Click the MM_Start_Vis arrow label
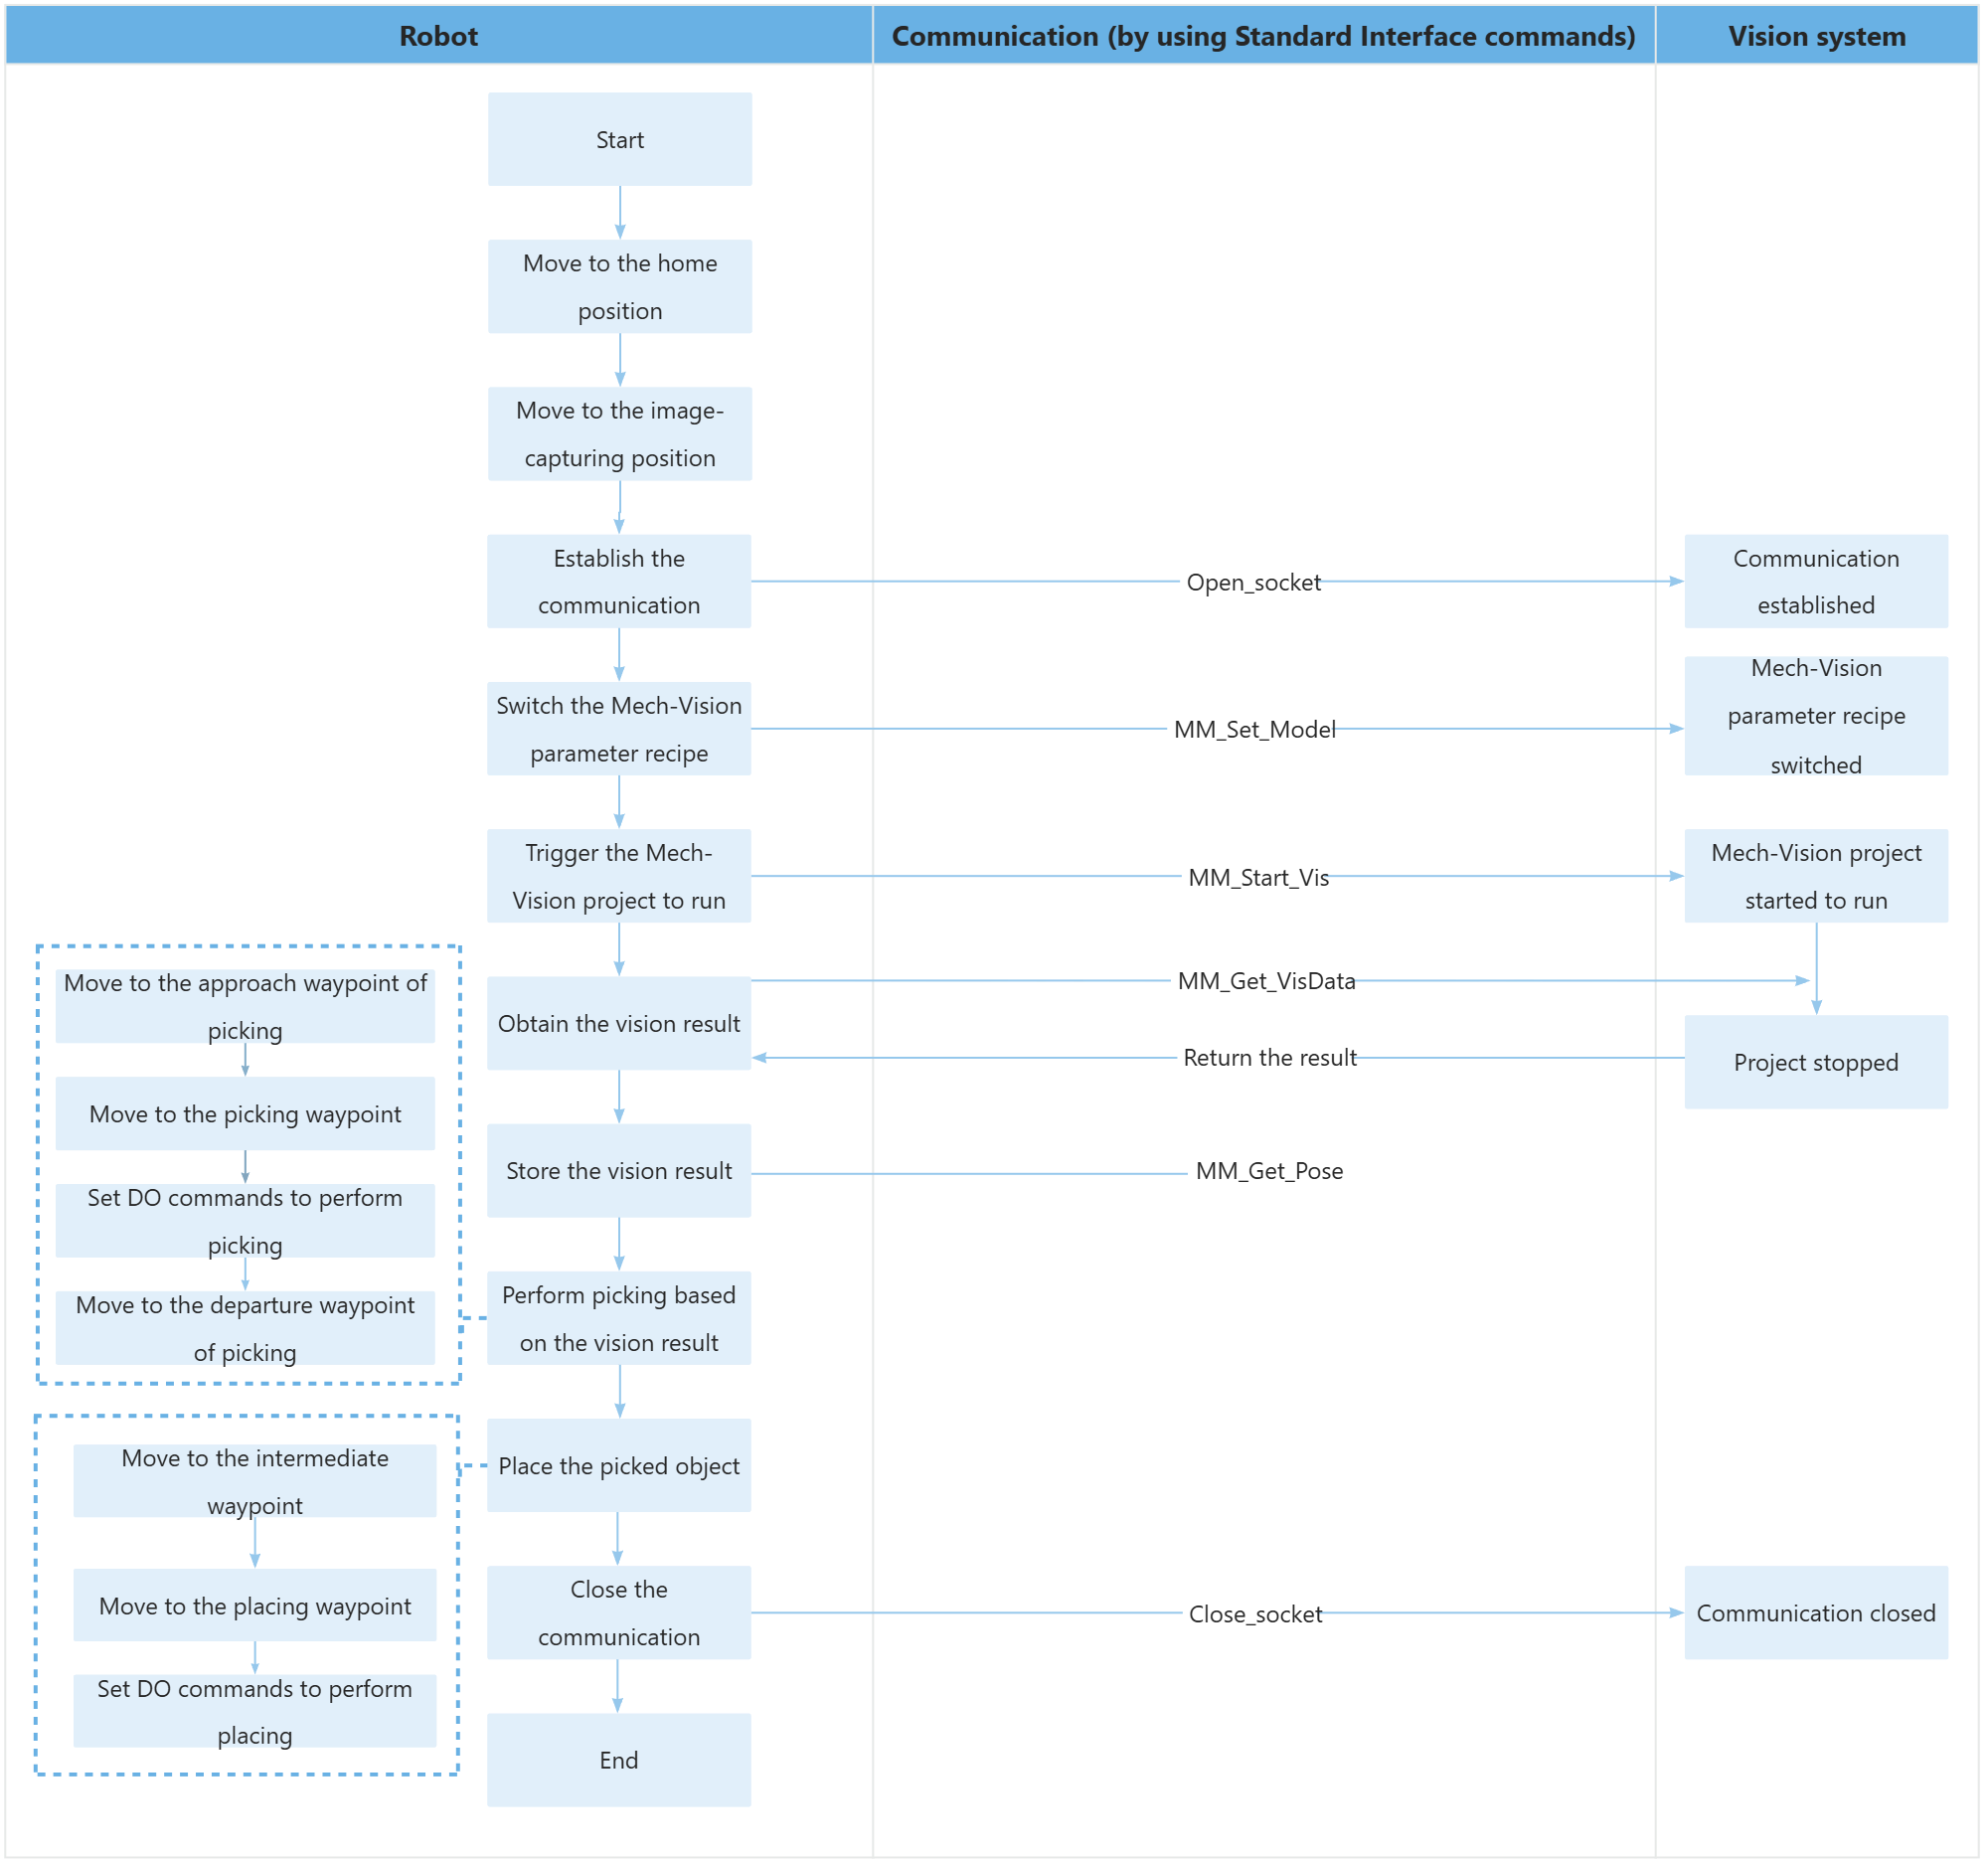The height and width of the screenshot is (1862, 1988). coord(1257,877)
